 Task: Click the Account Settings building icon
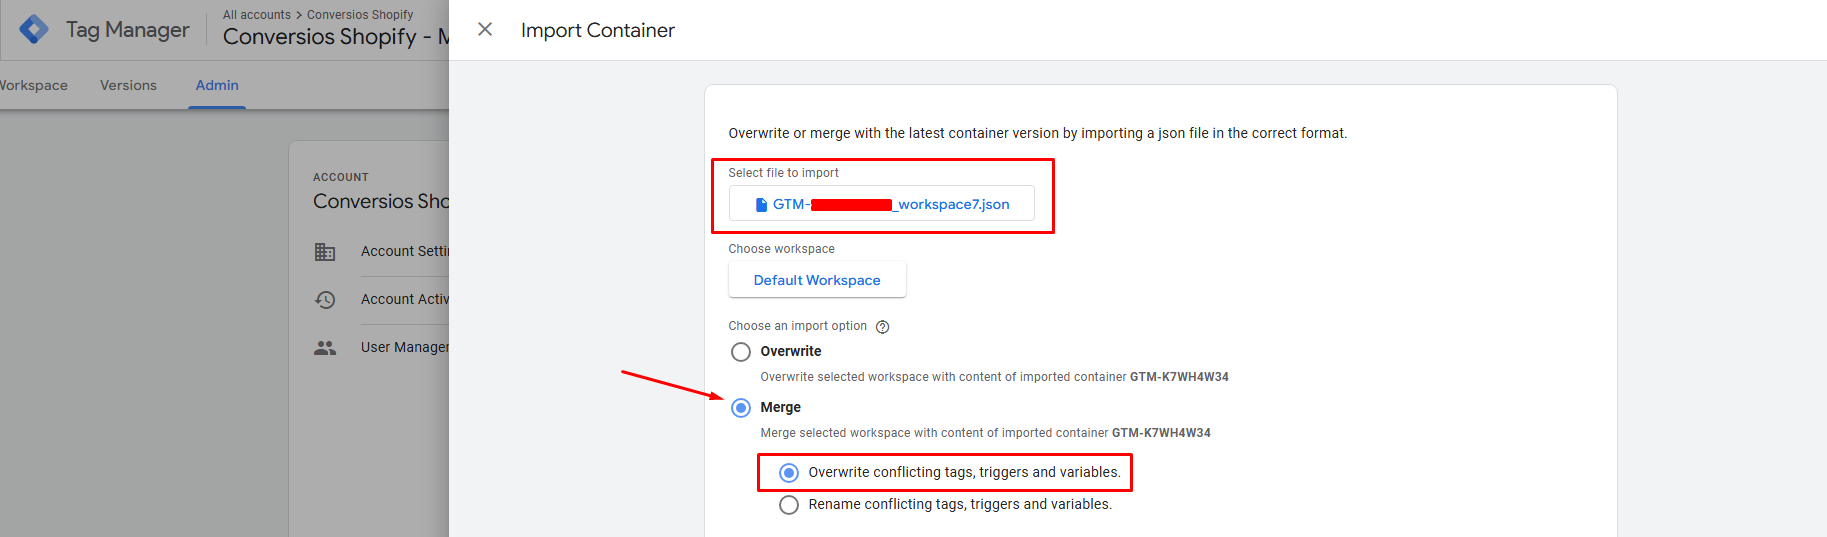(x=325, y=252)
